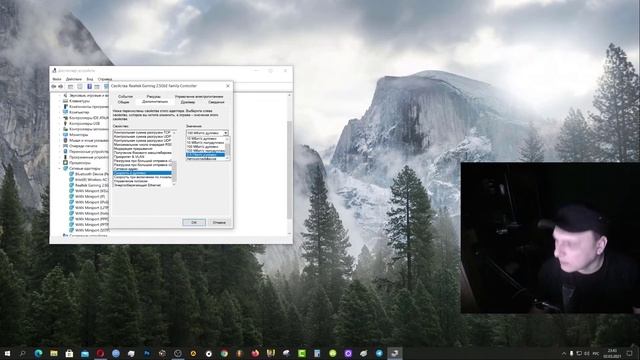Open Microsoft Store from the taskbar

point(69,353)
